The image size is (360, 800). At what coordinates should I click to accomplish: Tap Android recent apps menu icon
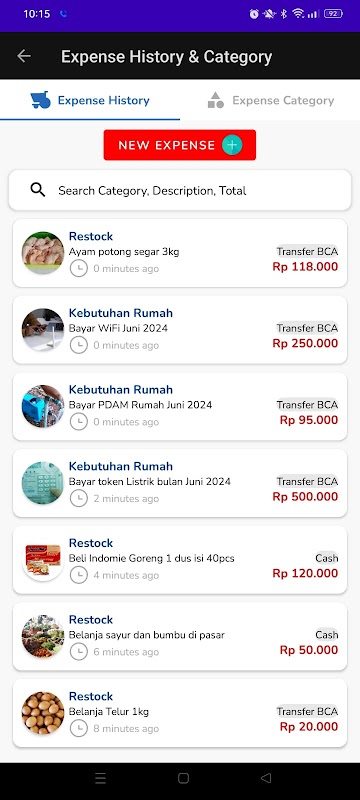[100, 778]
